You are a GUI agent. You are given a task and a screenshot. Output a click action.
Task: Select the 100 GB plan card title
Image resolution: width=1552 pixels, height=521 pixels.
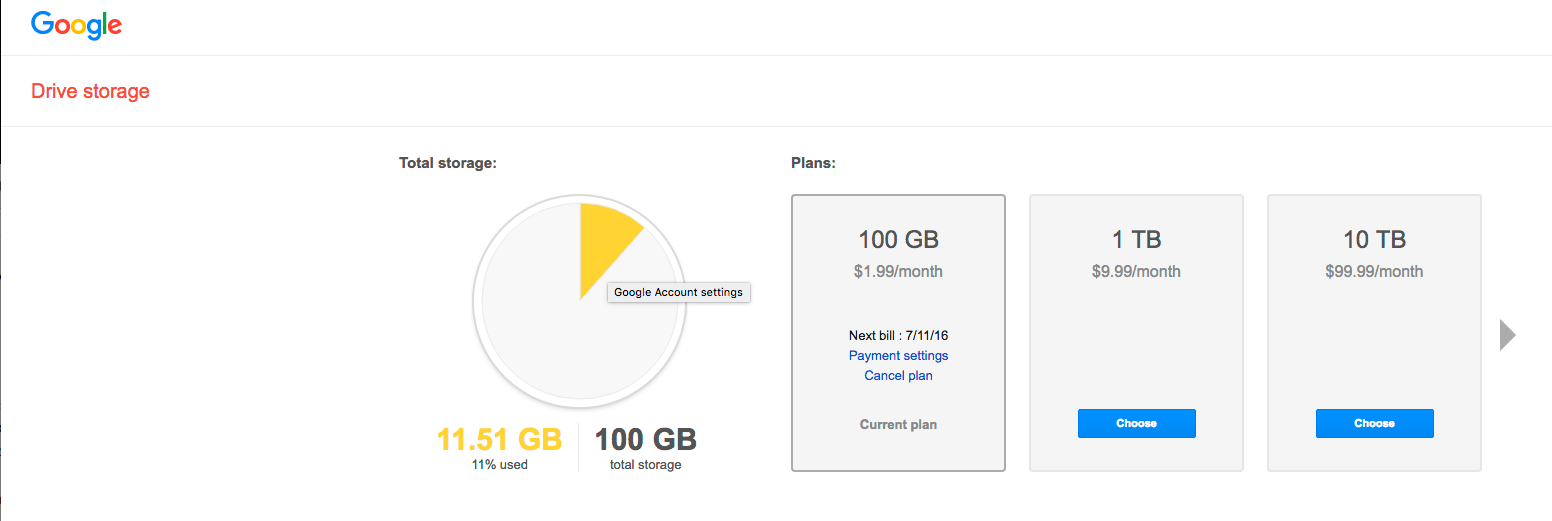[898, 240]
